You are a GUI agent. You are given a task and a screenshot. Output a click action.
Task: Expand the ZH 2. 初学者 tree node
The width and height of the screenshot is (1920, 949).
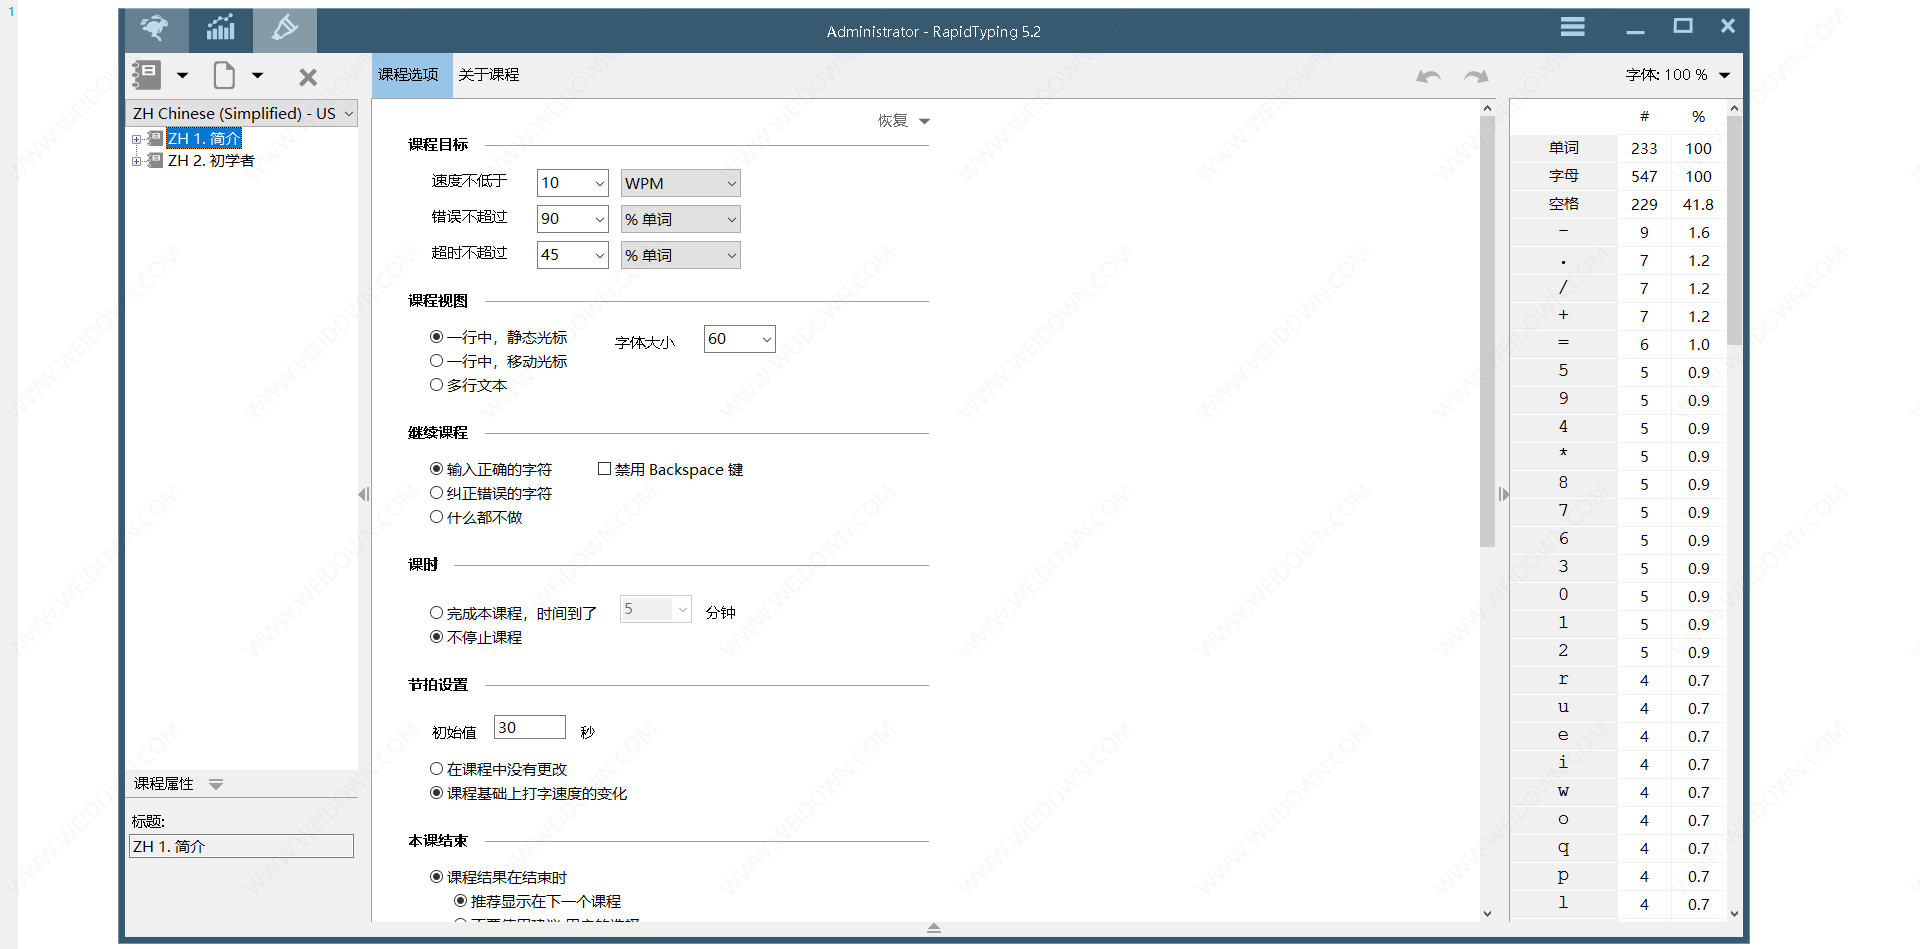[136, 161]
